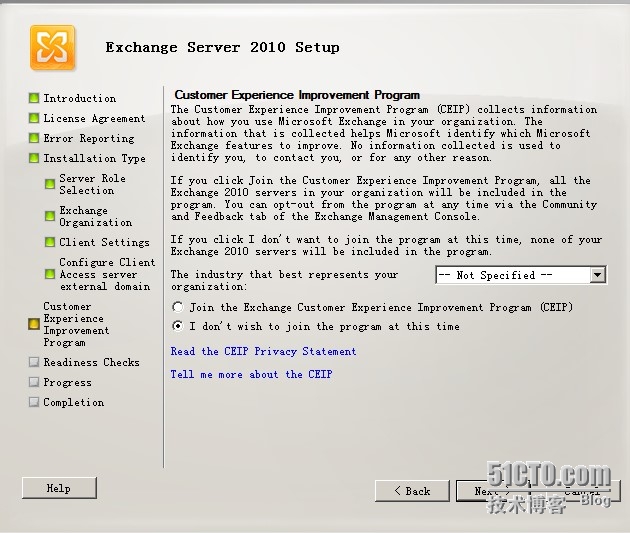Open Tell me more about the CEIP

tap(251, 374)
